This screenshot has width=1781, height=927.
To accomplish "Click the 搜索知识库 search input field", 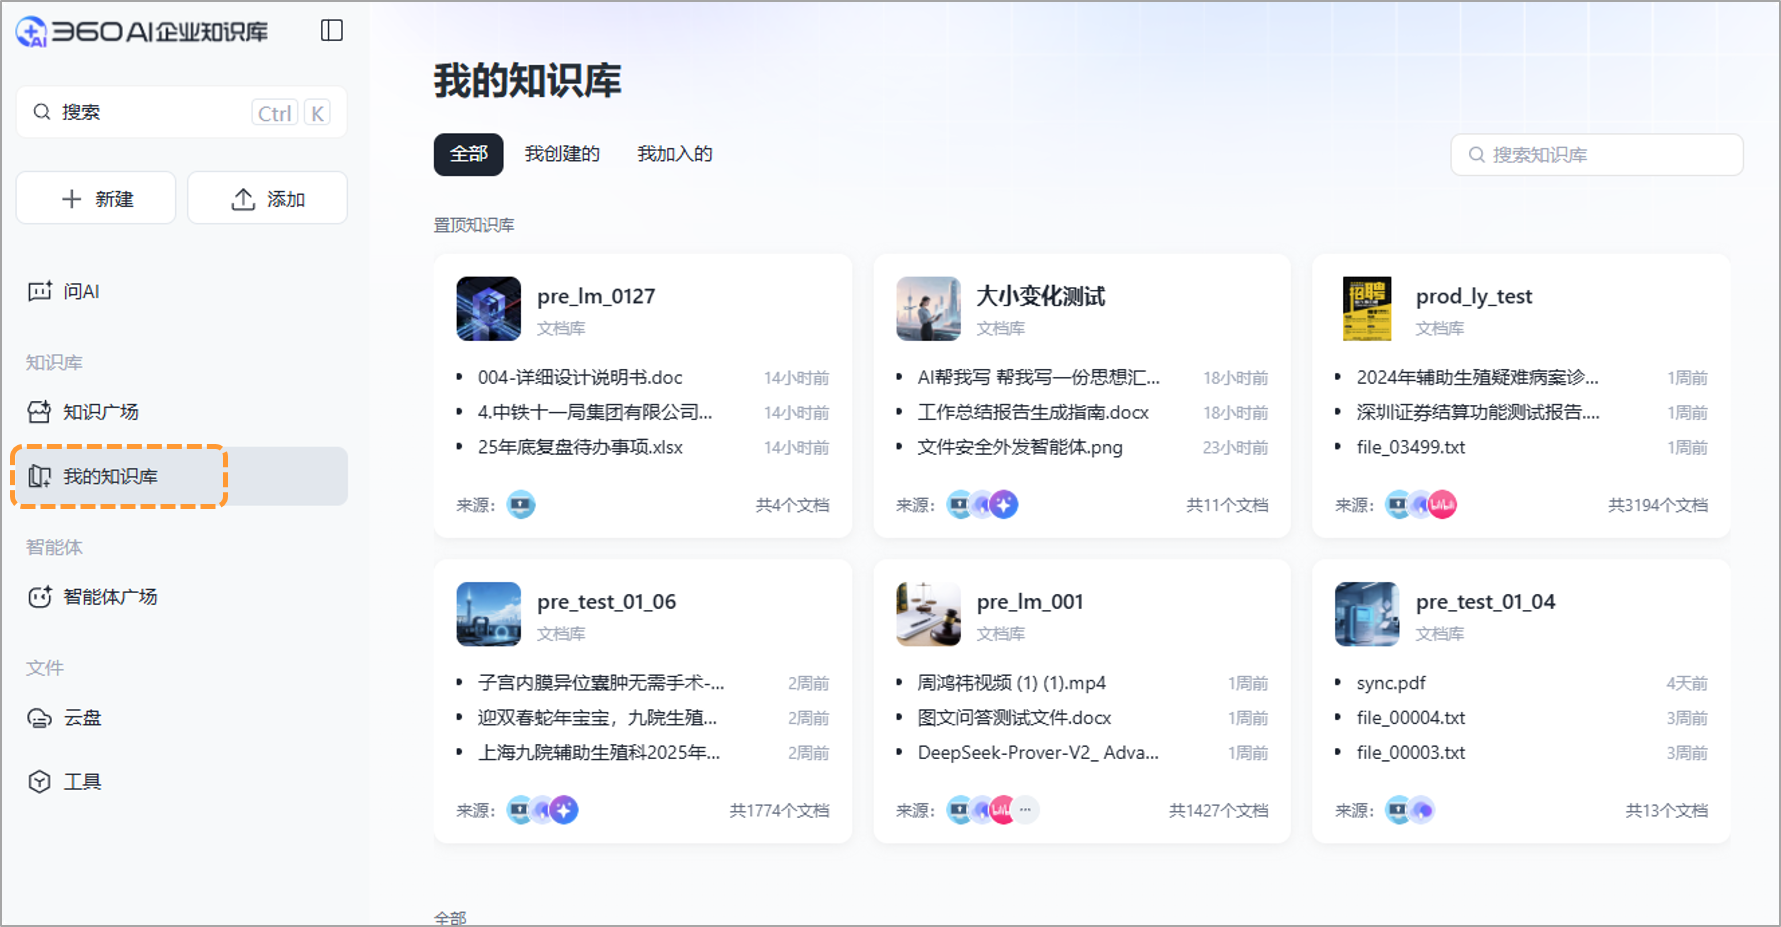I will 1596,154.
